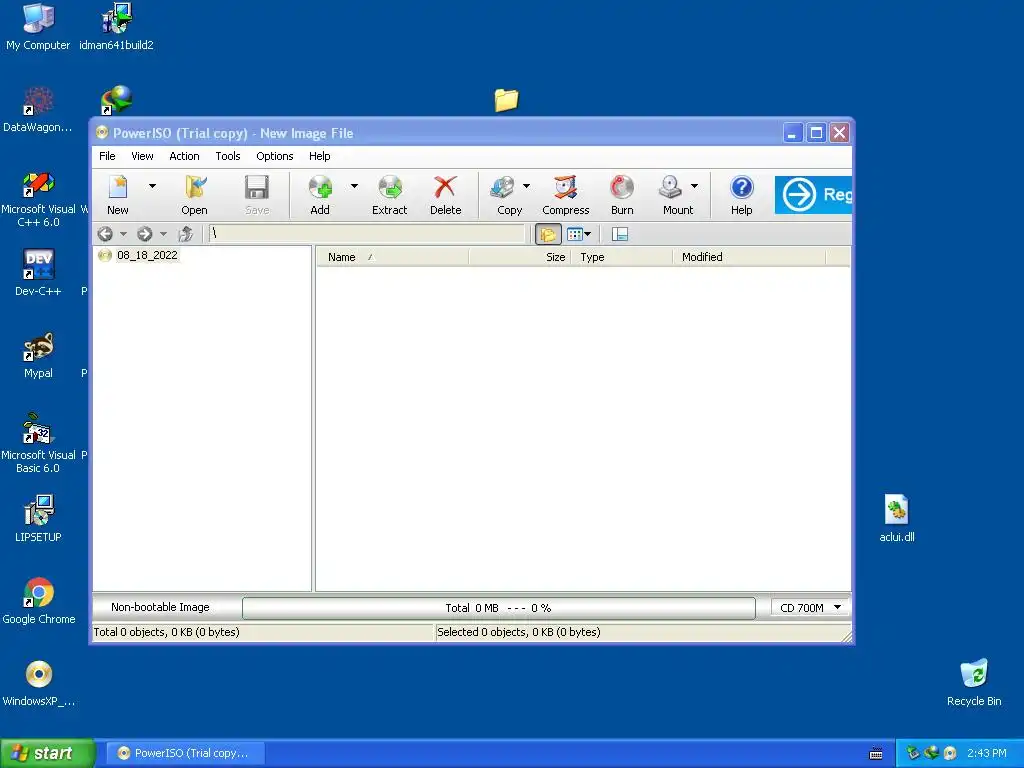Image resolution: width=1024 pixels, height=768 pixels.
Task: Open the Back history dropdown arrow
Action: [123, 234]
